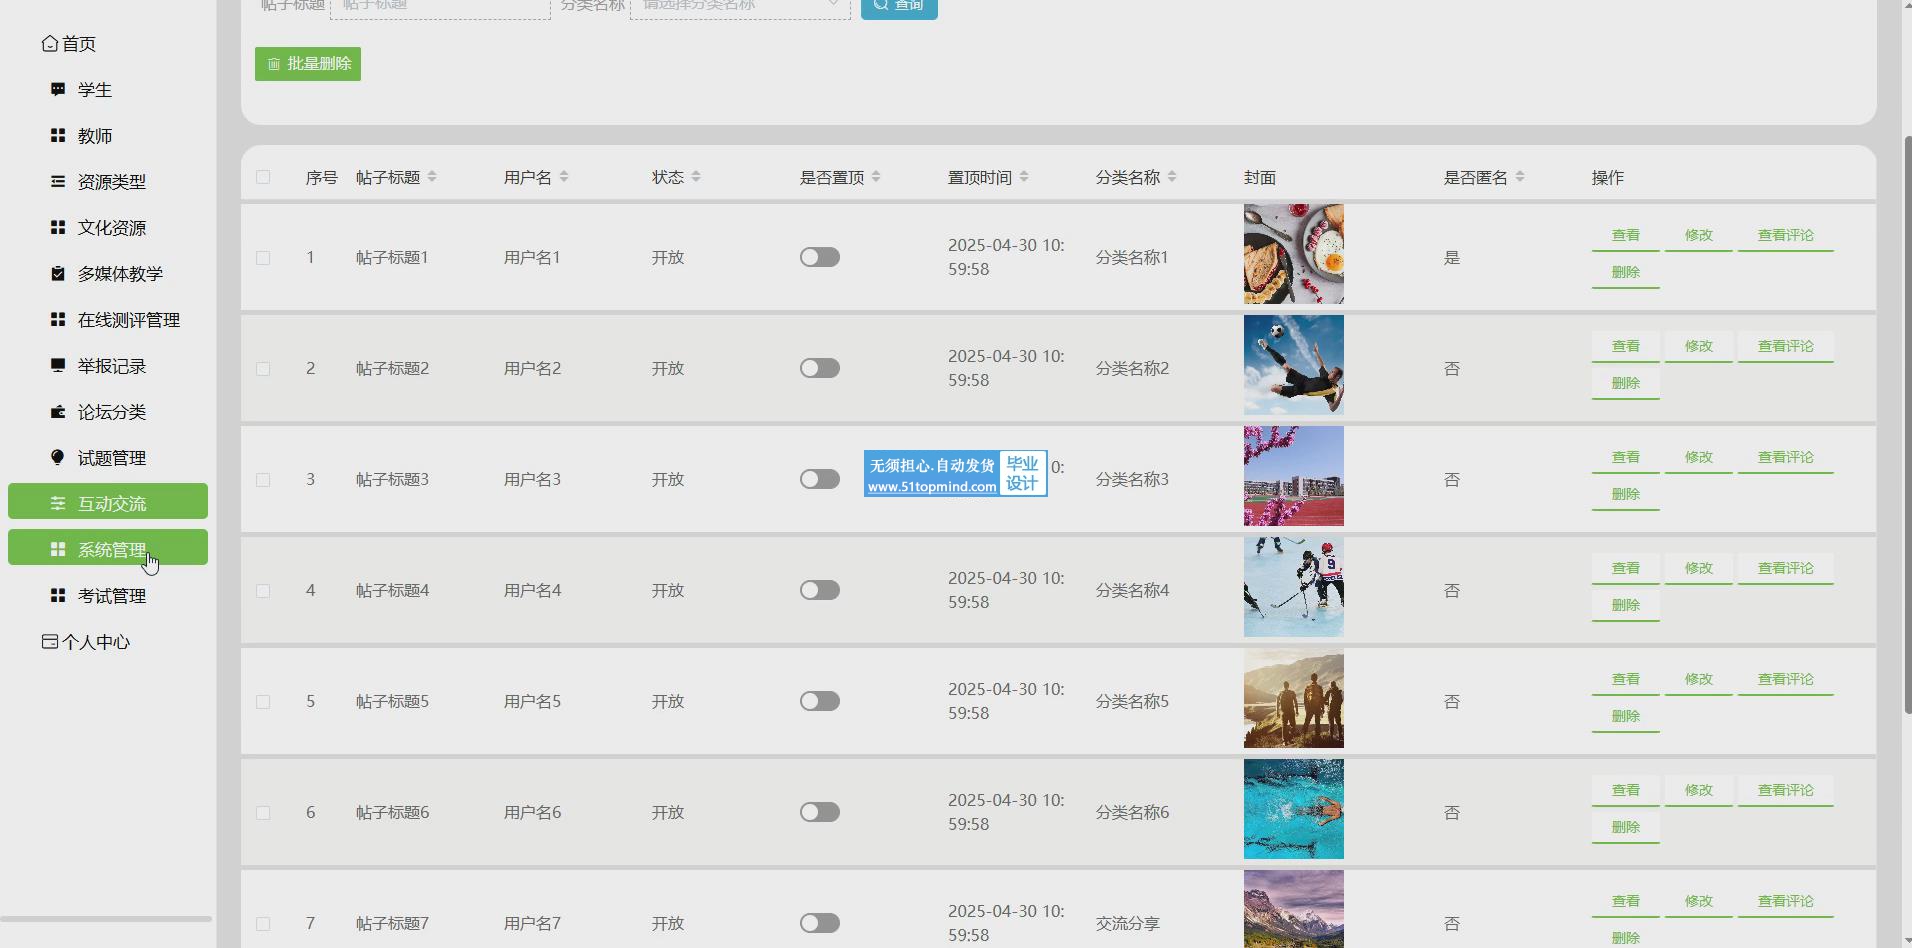Tick the checkbox for row 2

[x=263, y=368]
